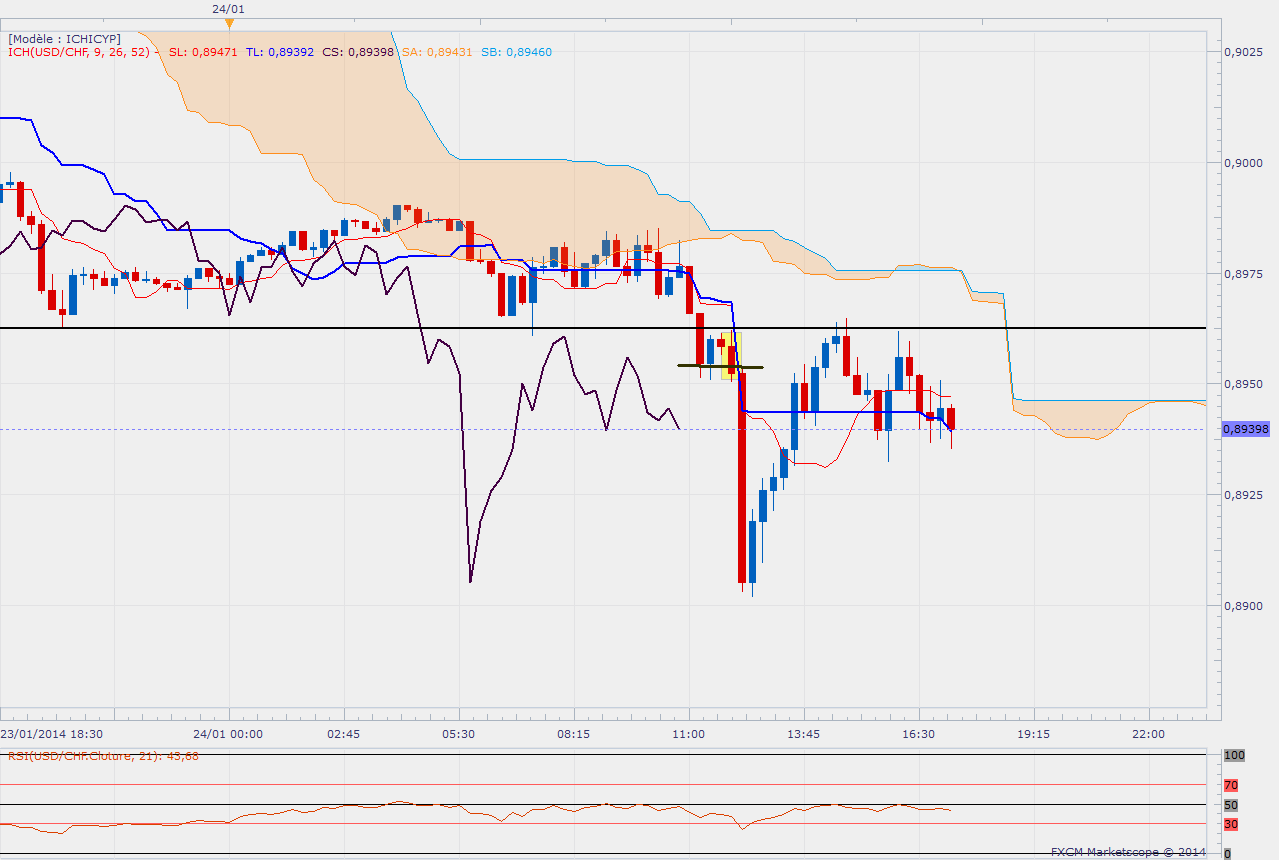This screenshot has height=860, width=1279.
Task: Click the 16:30 time axis label
Action: click(x=919, y=734)
